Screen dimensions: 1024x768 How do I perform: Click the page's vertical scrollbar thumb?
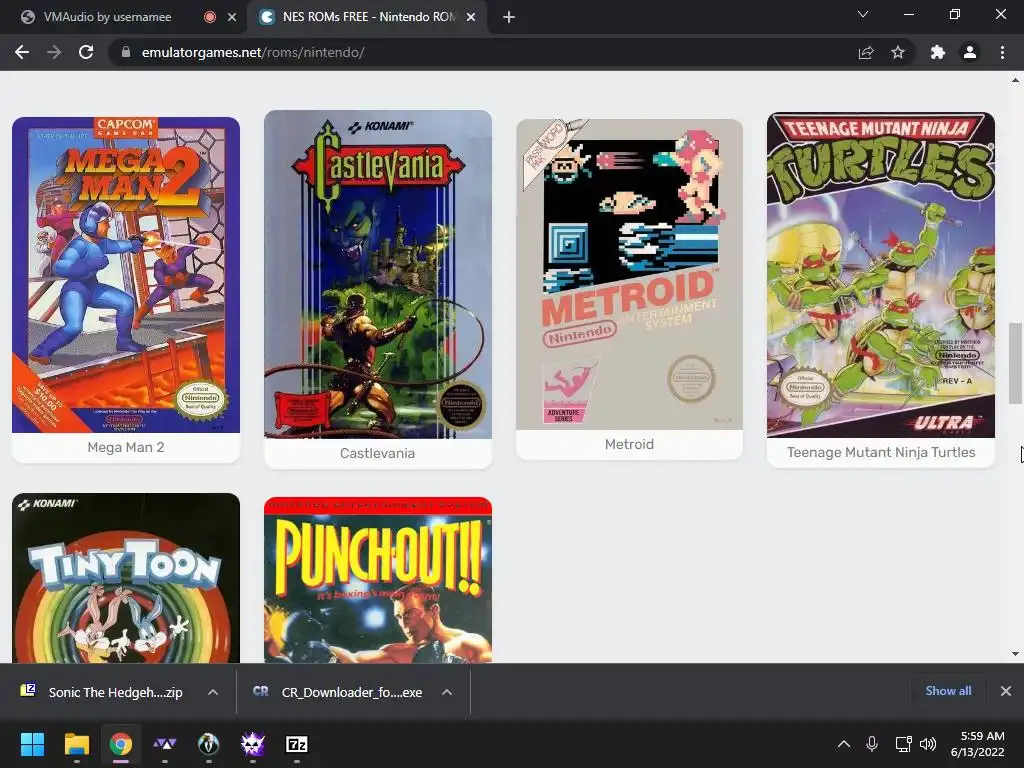click(x=1015, y=363)
